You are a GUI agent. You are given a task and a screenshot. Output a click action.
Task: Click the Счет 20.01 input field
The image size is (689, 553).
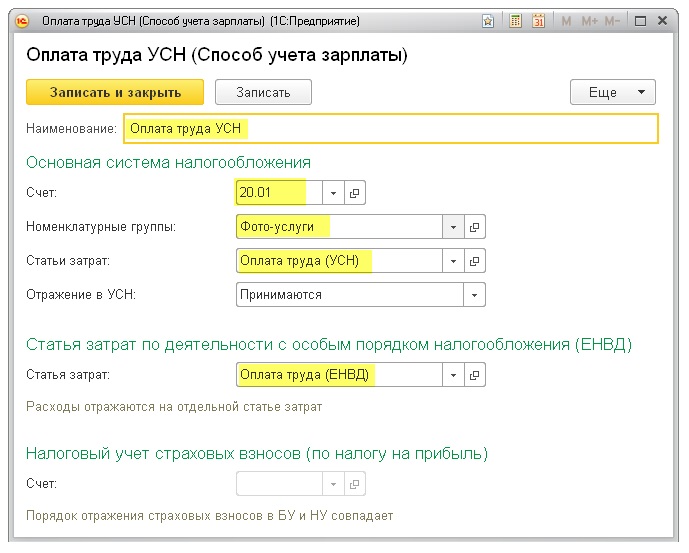click(x=279, y=193)
